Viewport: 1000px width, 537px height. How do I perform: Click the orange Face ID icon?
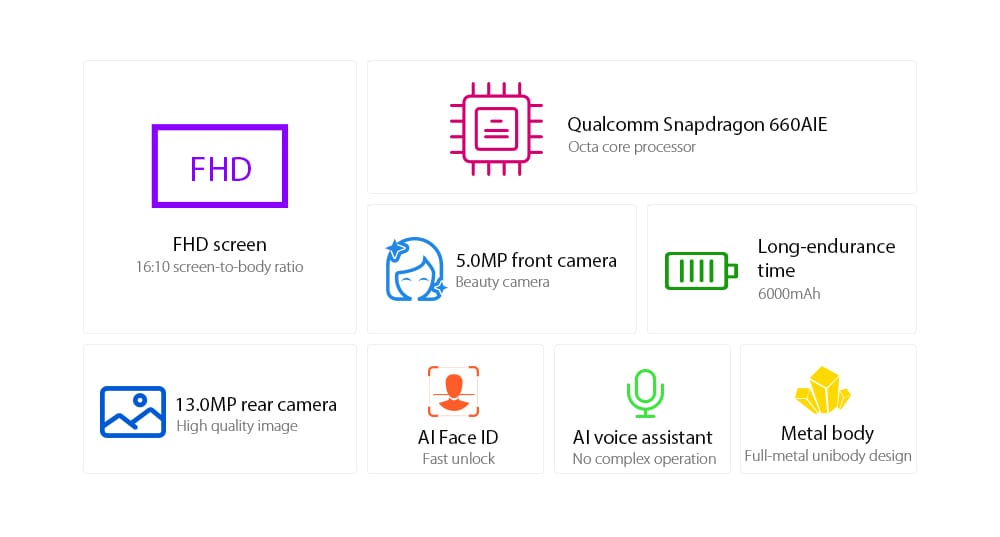454,391
